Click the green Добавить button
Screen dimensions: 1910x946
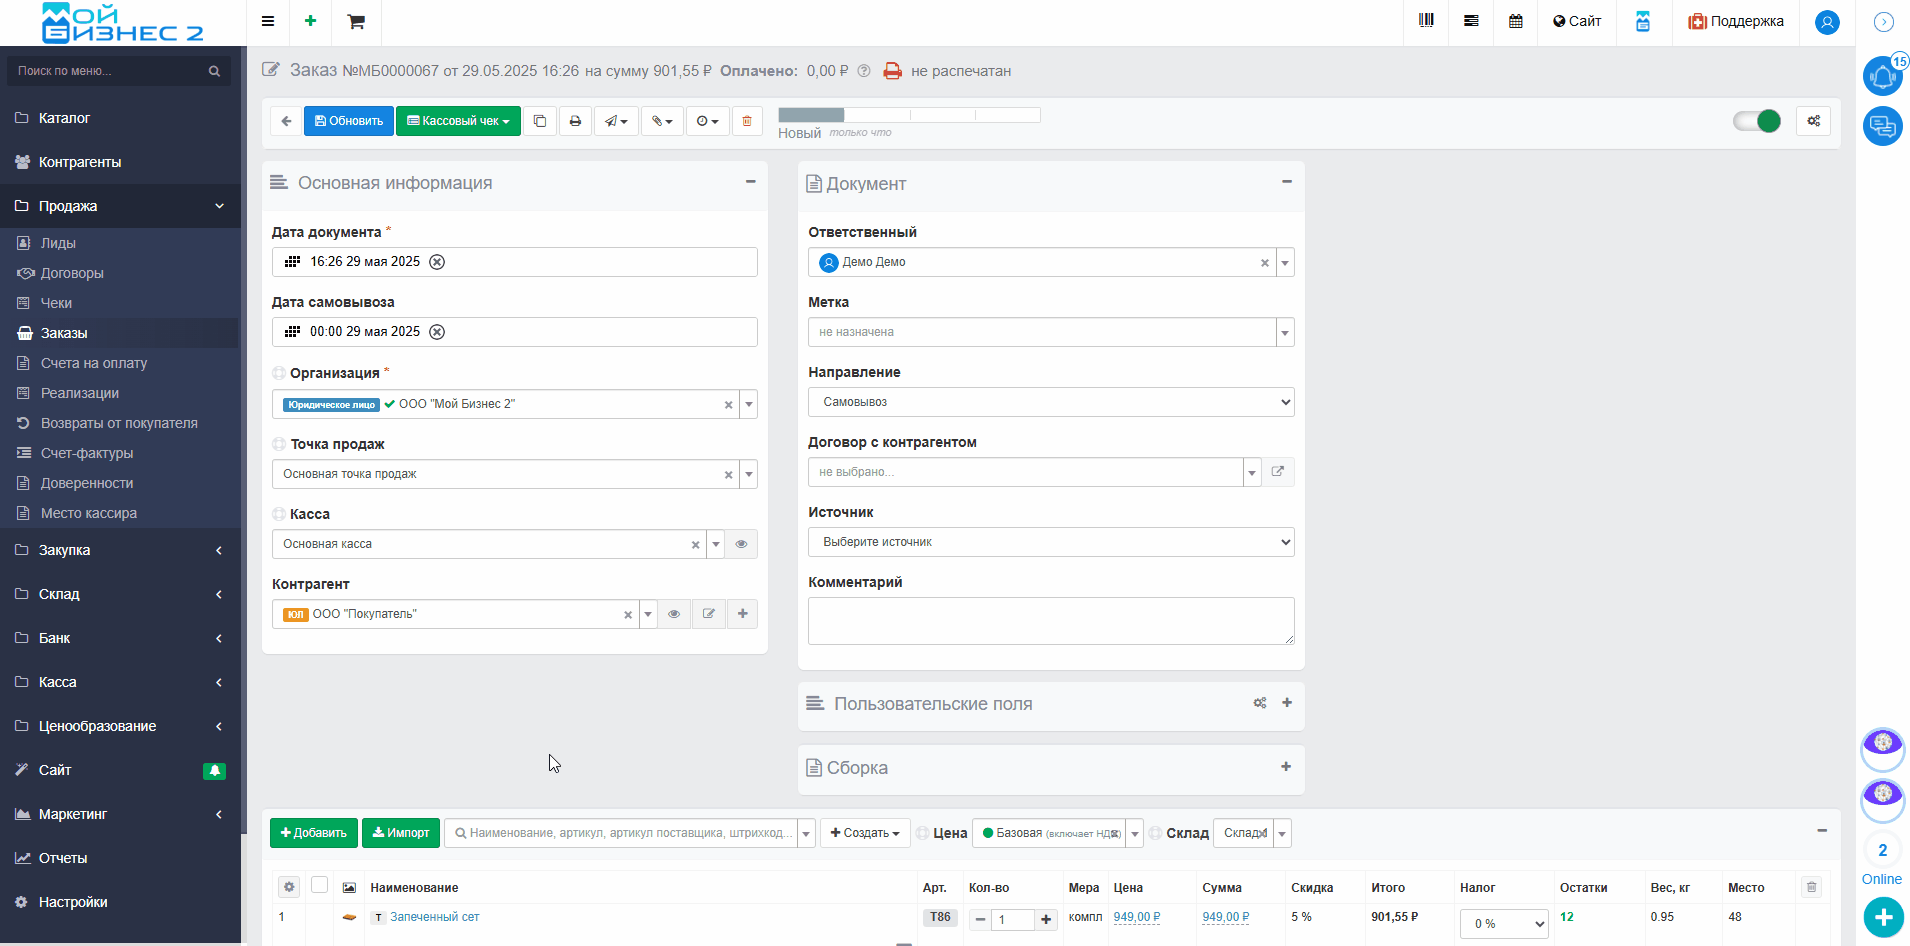(314, 833)
